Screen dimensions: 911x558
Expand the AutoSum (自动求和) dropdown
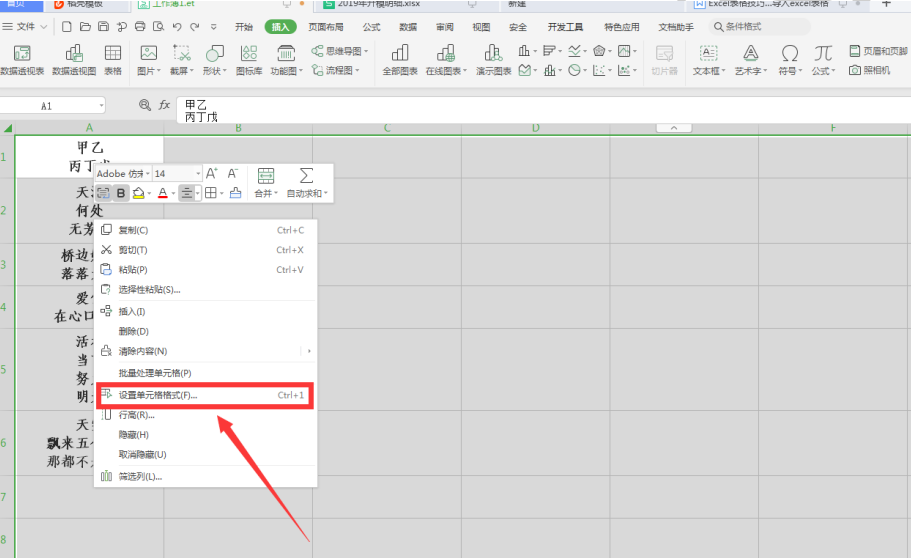326,194
